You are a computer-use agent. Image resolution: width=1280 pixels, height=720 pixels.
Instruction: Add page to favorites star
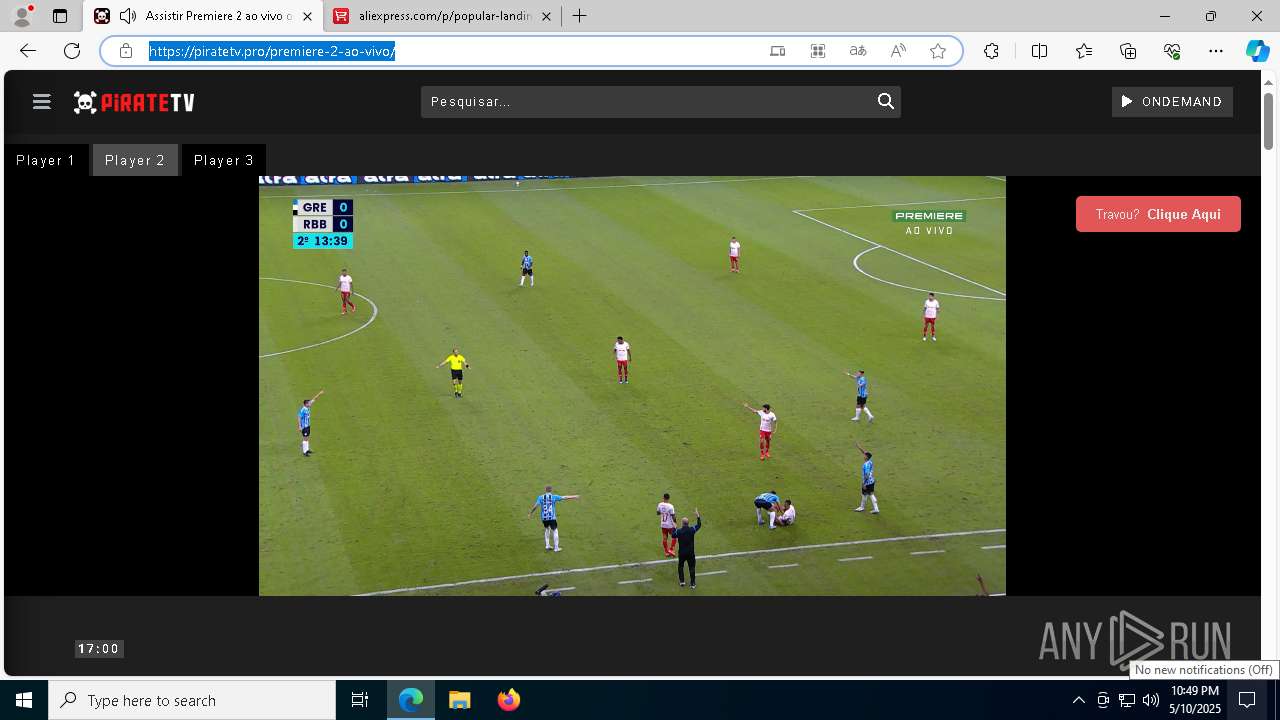938,51
